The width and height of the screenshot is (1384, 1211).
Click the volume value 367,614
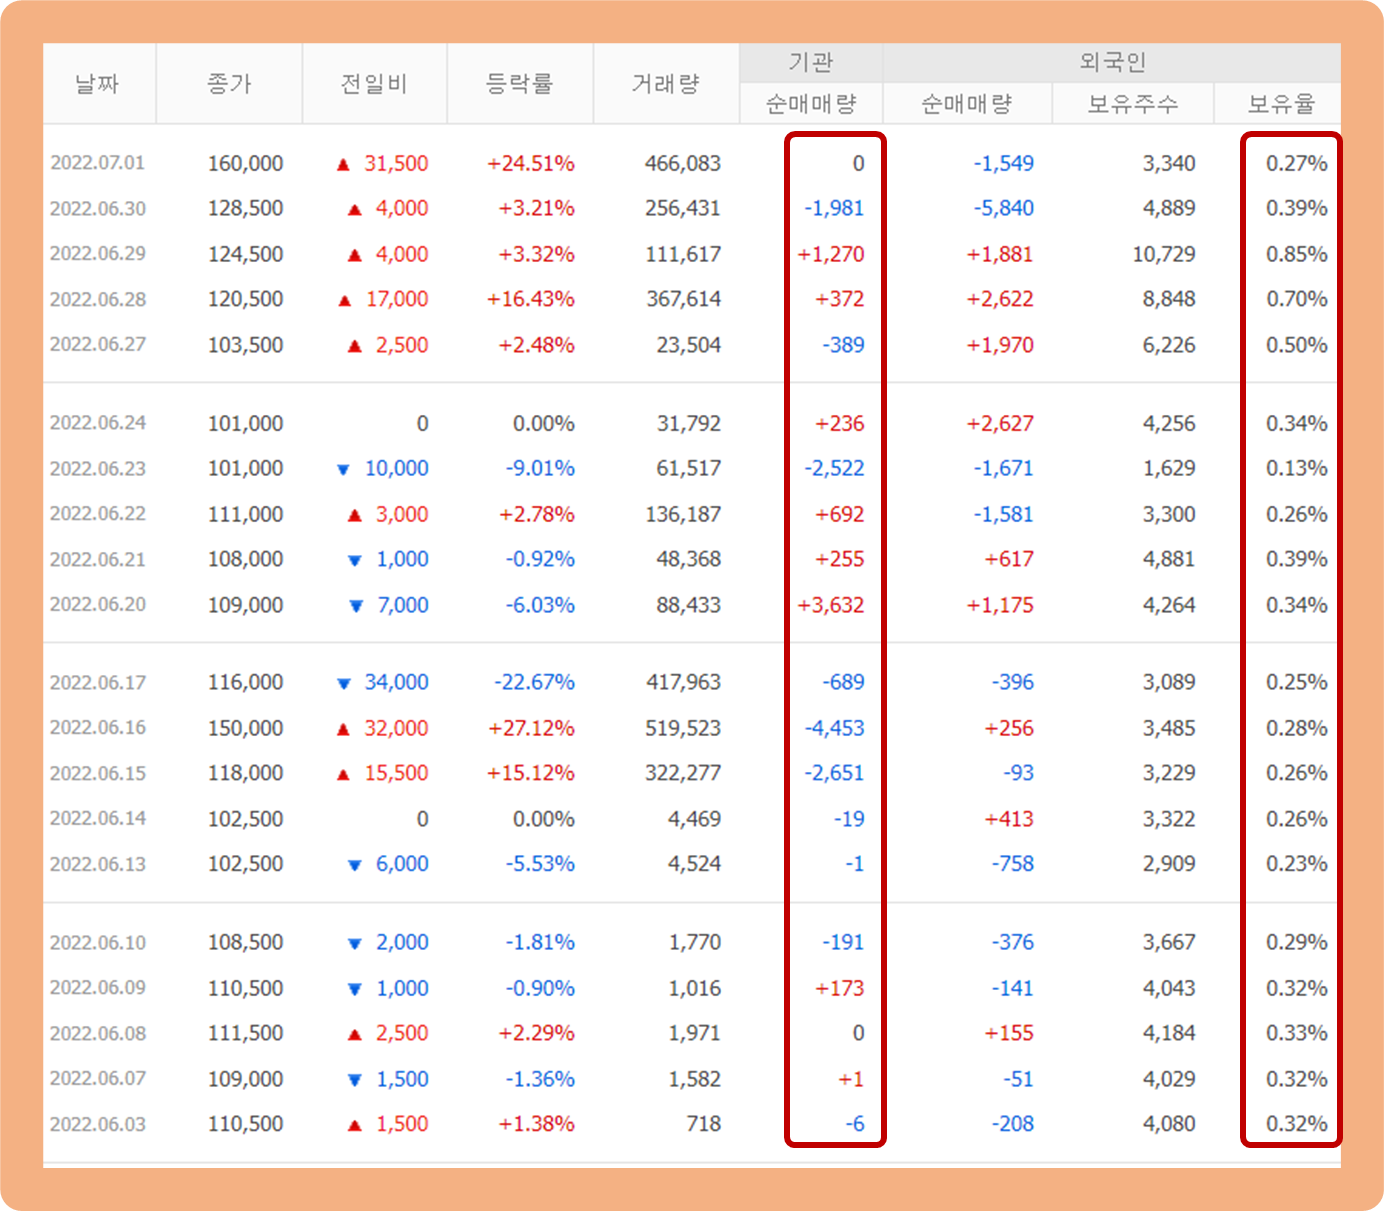683,299
